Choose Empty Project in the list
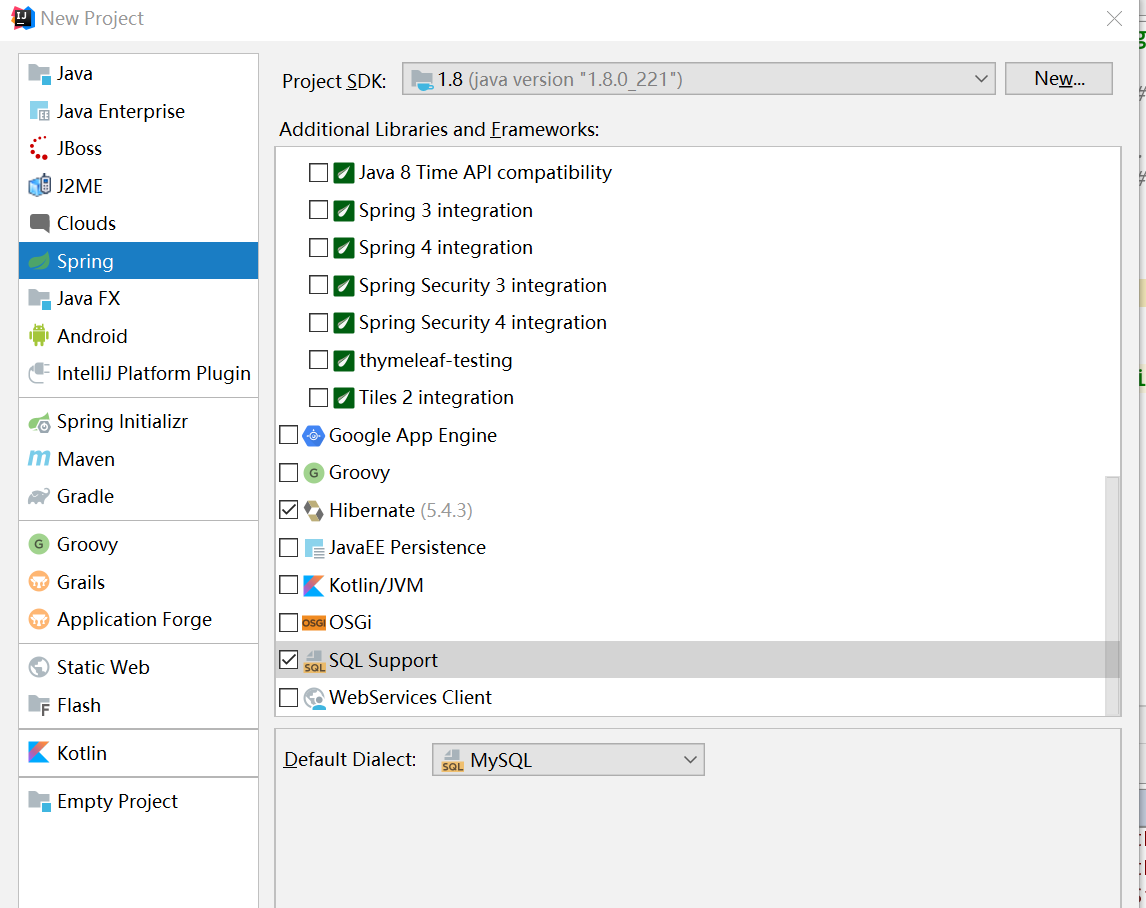The height and width of the screenshot is (908, 1146). point(138,801)
